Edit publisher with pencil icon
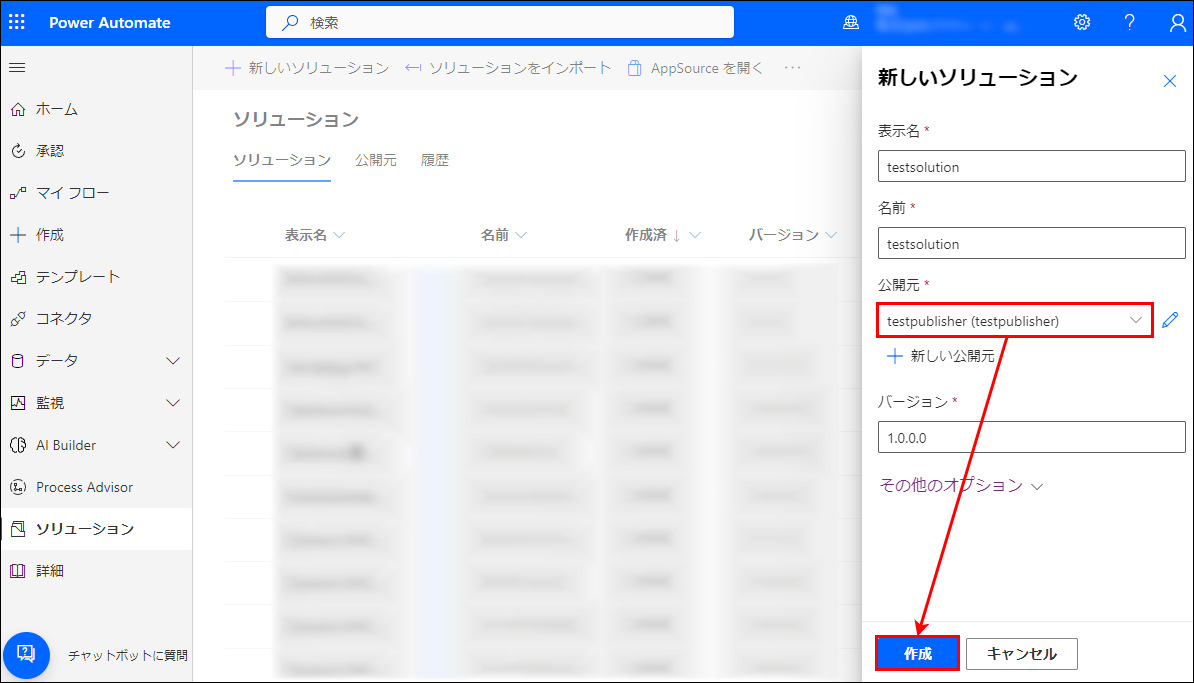Screen dimensions: 1194x683 point(1170,321)
